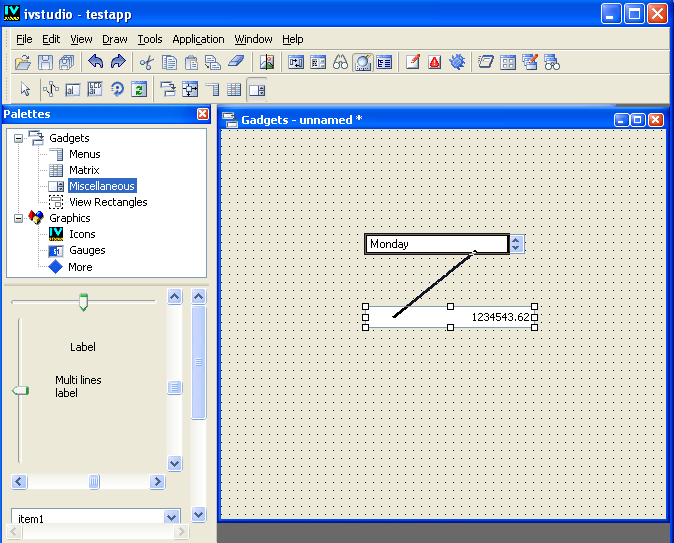Click the blue gear icon
Screen dimensions: 674x543
[457, 63]
